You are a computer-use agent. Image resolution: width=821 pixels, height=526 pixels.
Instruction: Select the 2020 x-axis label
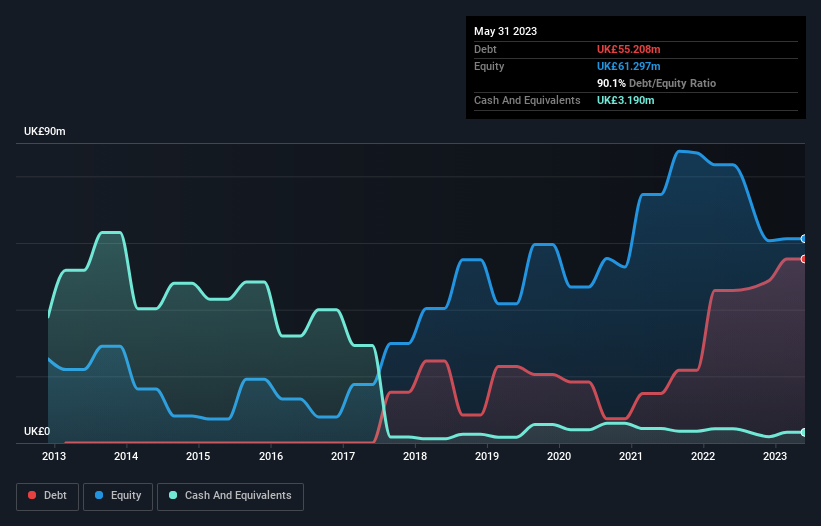coord(559,456)
